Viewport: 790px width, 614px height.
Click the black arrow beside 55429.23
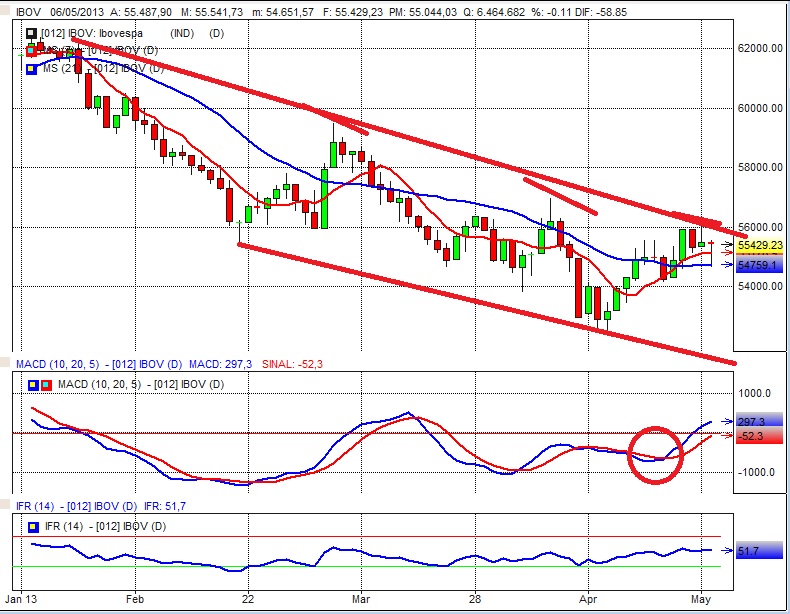click(x=727, y=244)
